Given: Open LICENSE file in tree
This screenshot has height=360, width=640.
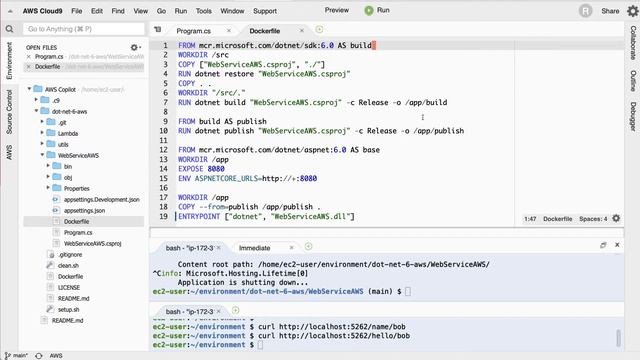Looking at the screenshot, I should 69,287.
